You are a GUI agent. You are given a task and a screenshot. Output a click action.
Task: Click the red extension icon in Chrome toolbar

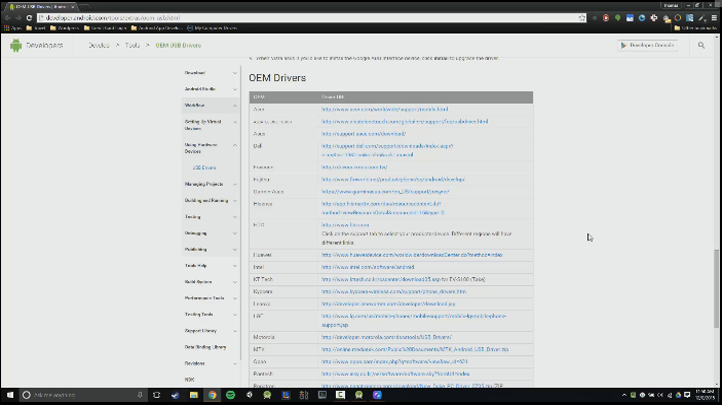pos(606,18)
